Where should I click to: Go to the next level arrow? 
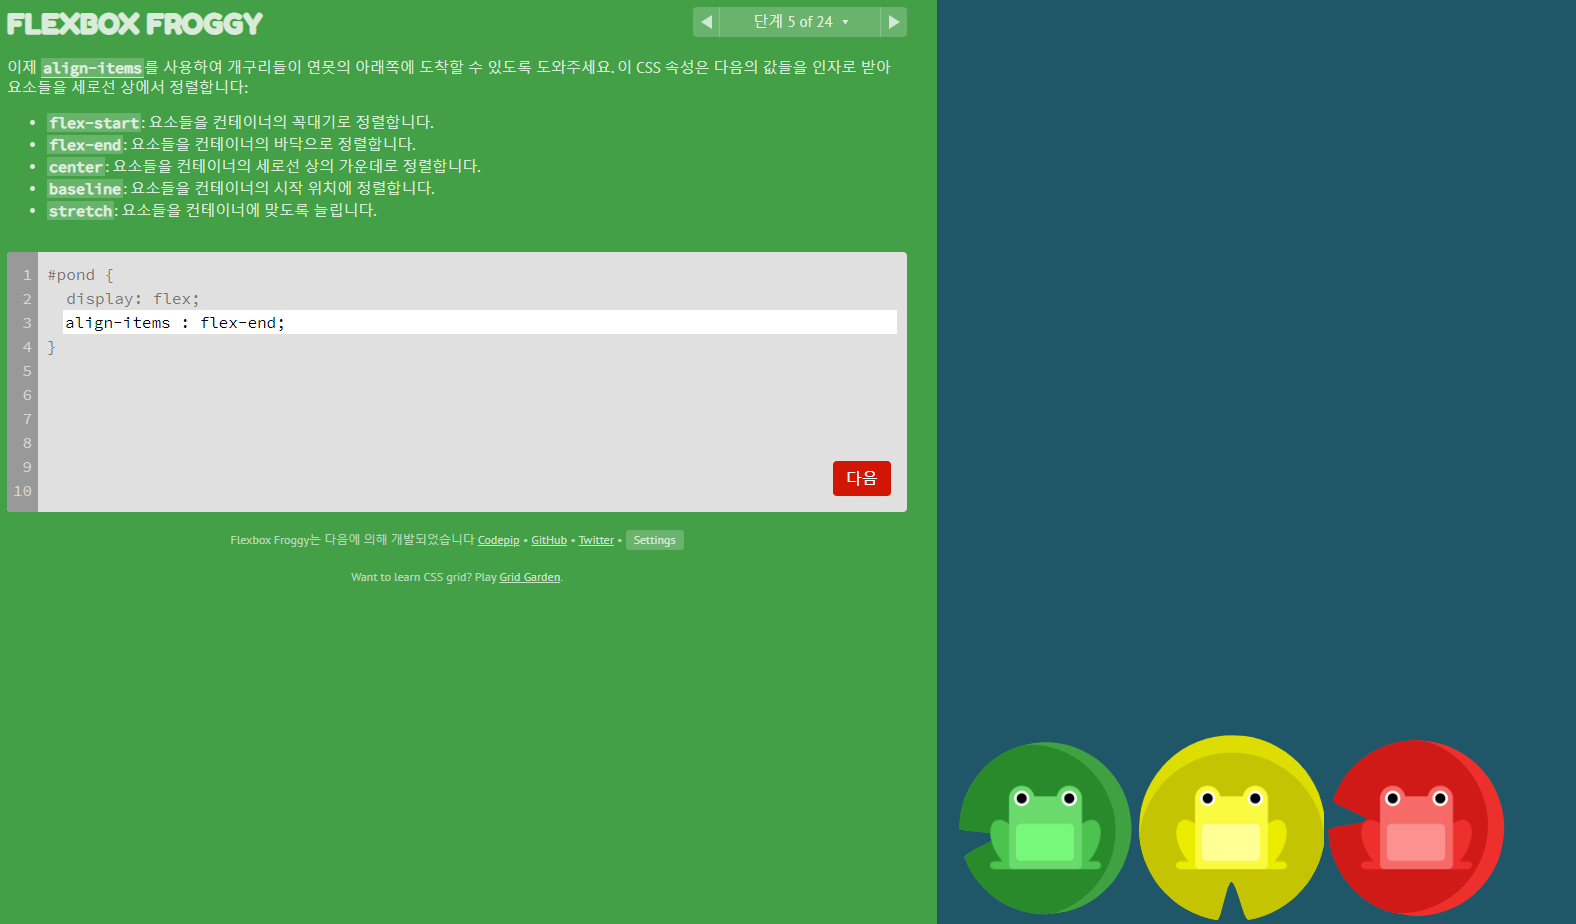pyautogui.click(x=894, y=22)
